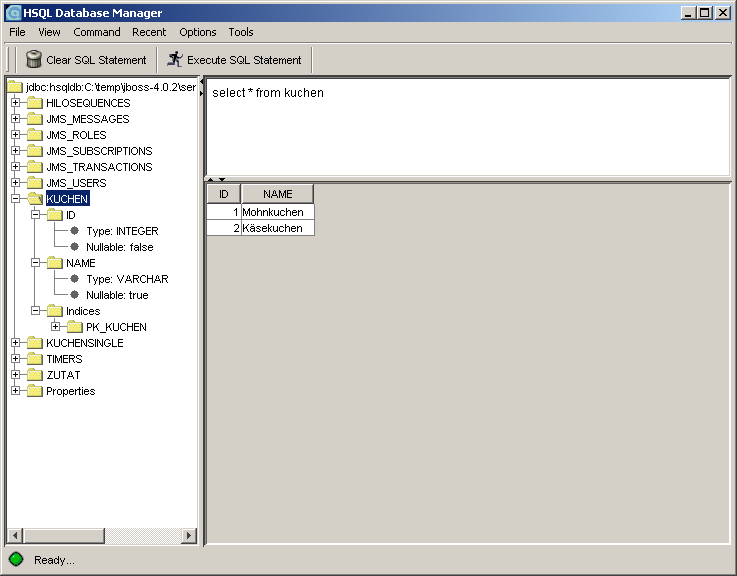This screenshot has width=737, height=576.
Task: Collapse the Indices node
Action: [35, 310]
